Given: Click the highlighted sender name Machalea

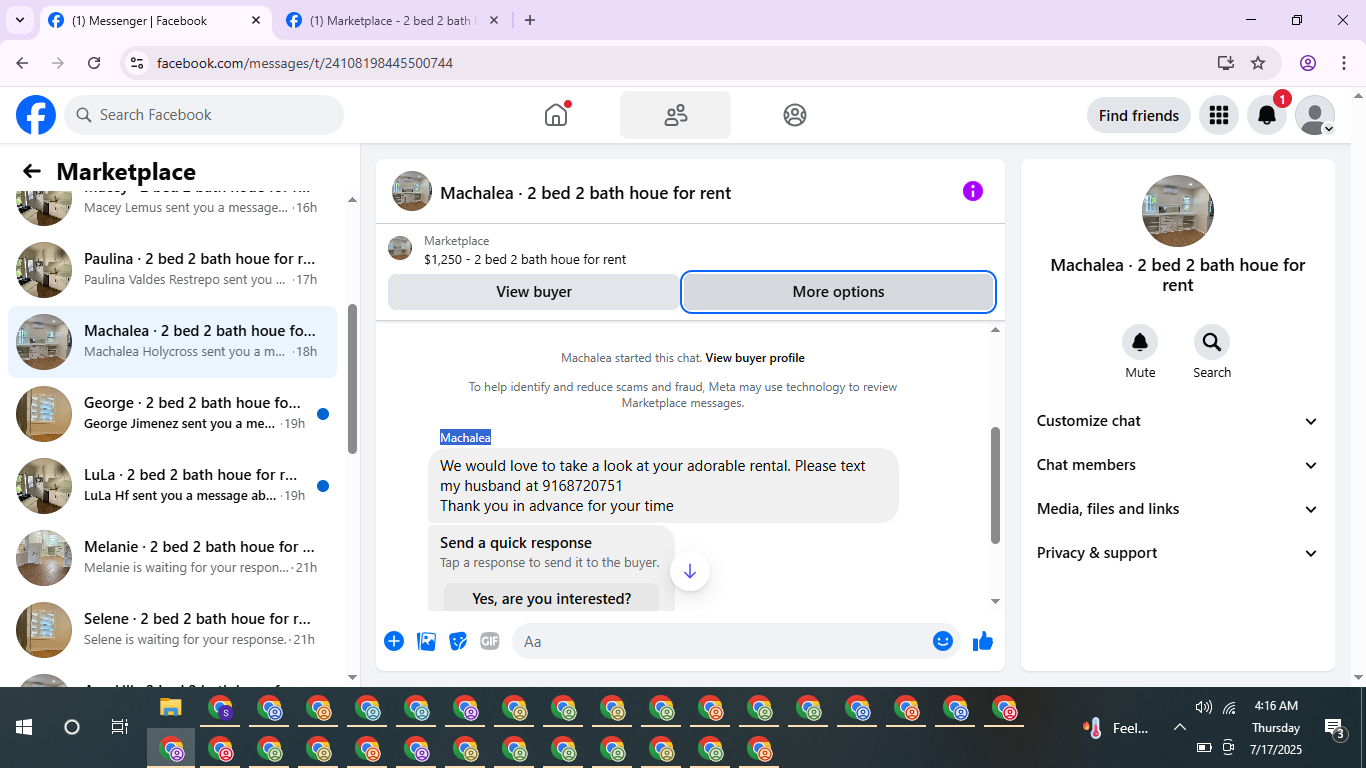Looking at the screenshot, I should [465, 438].
